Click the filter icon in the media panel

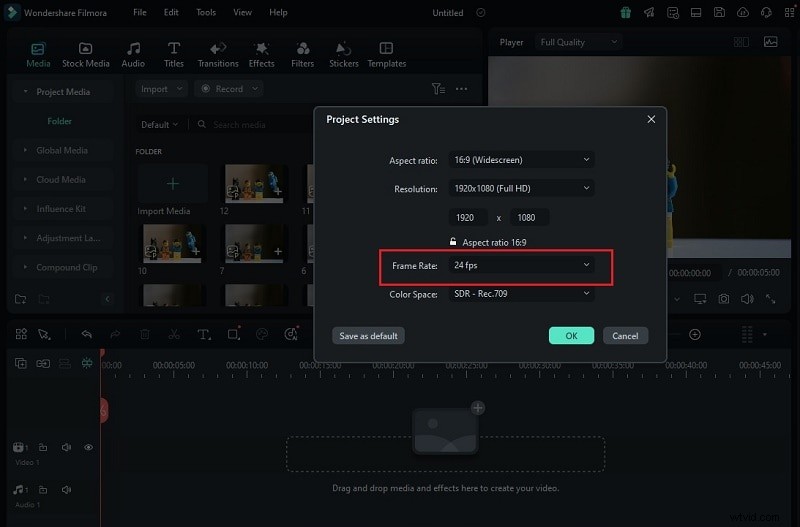pos(437,89)
